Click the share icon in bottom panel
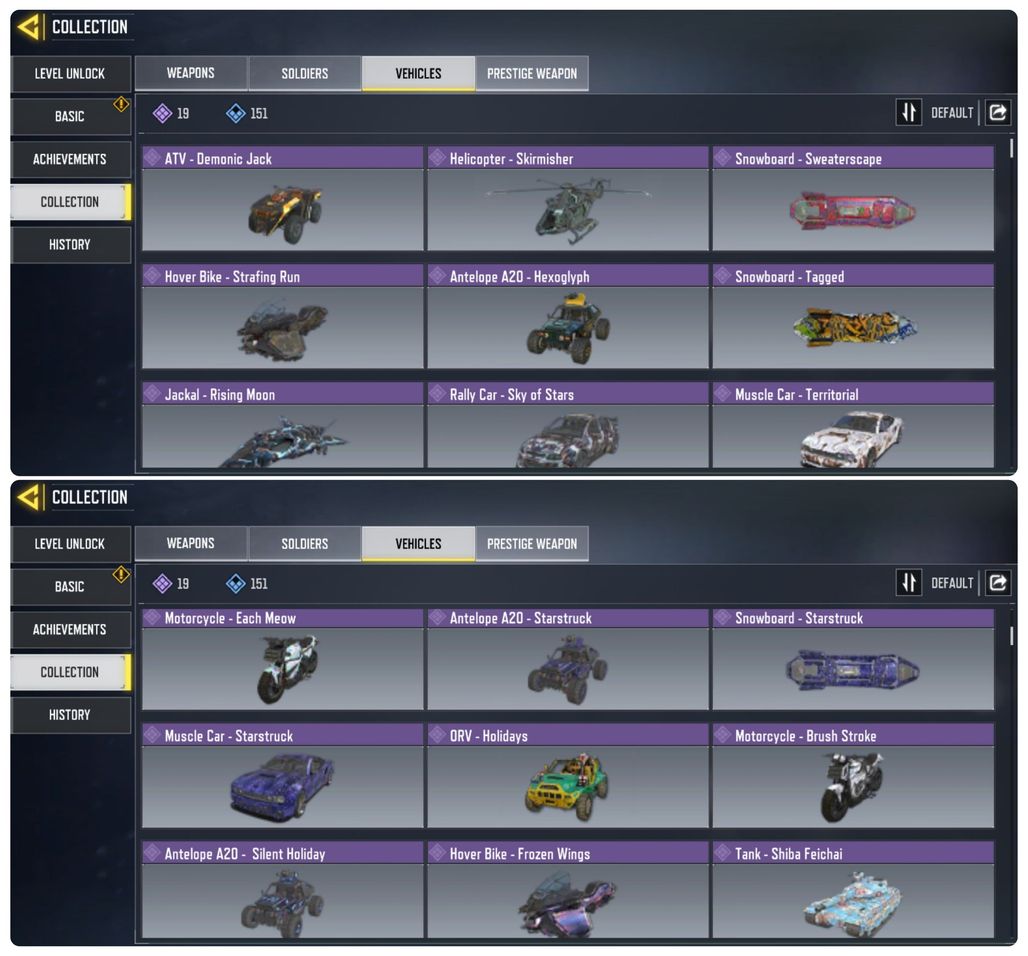 tap(998, 582)
